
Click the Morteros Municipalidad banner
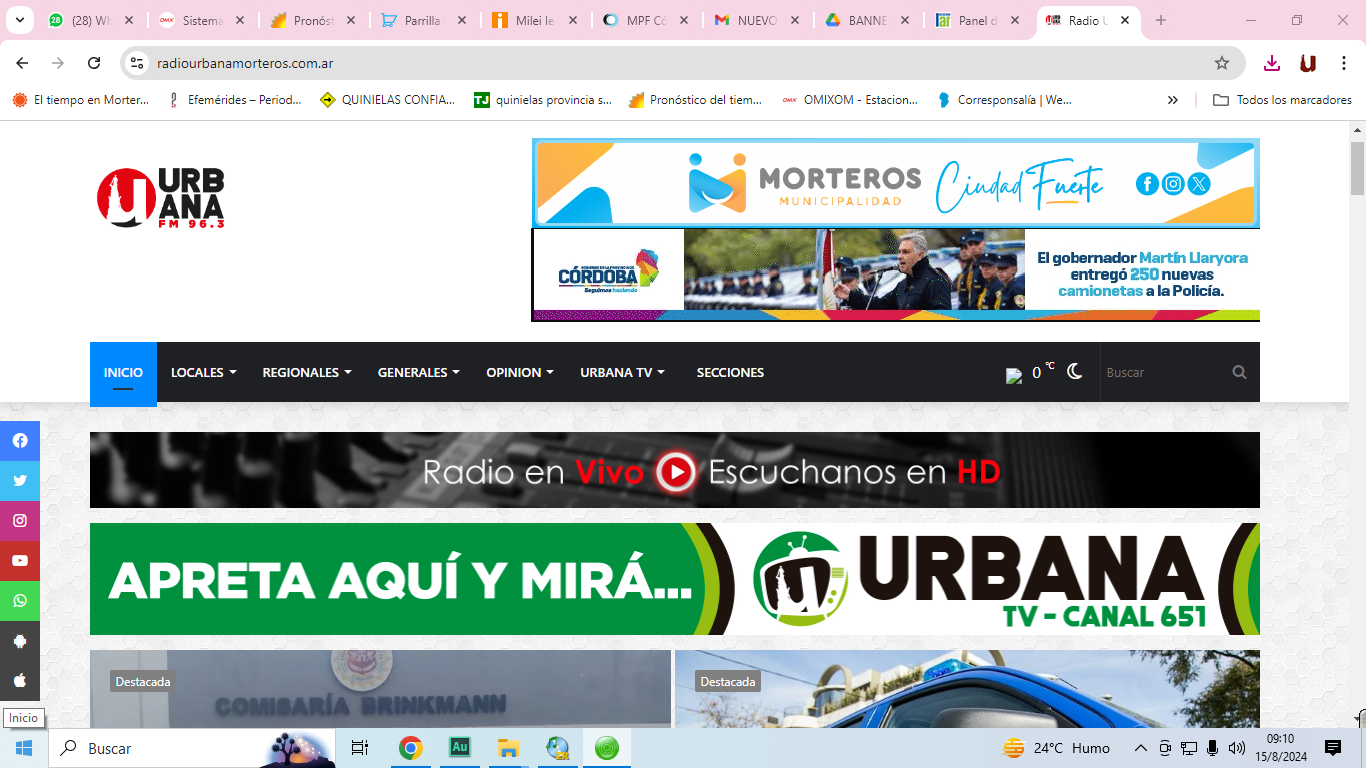pyautogui.click(x=896, y=183)
